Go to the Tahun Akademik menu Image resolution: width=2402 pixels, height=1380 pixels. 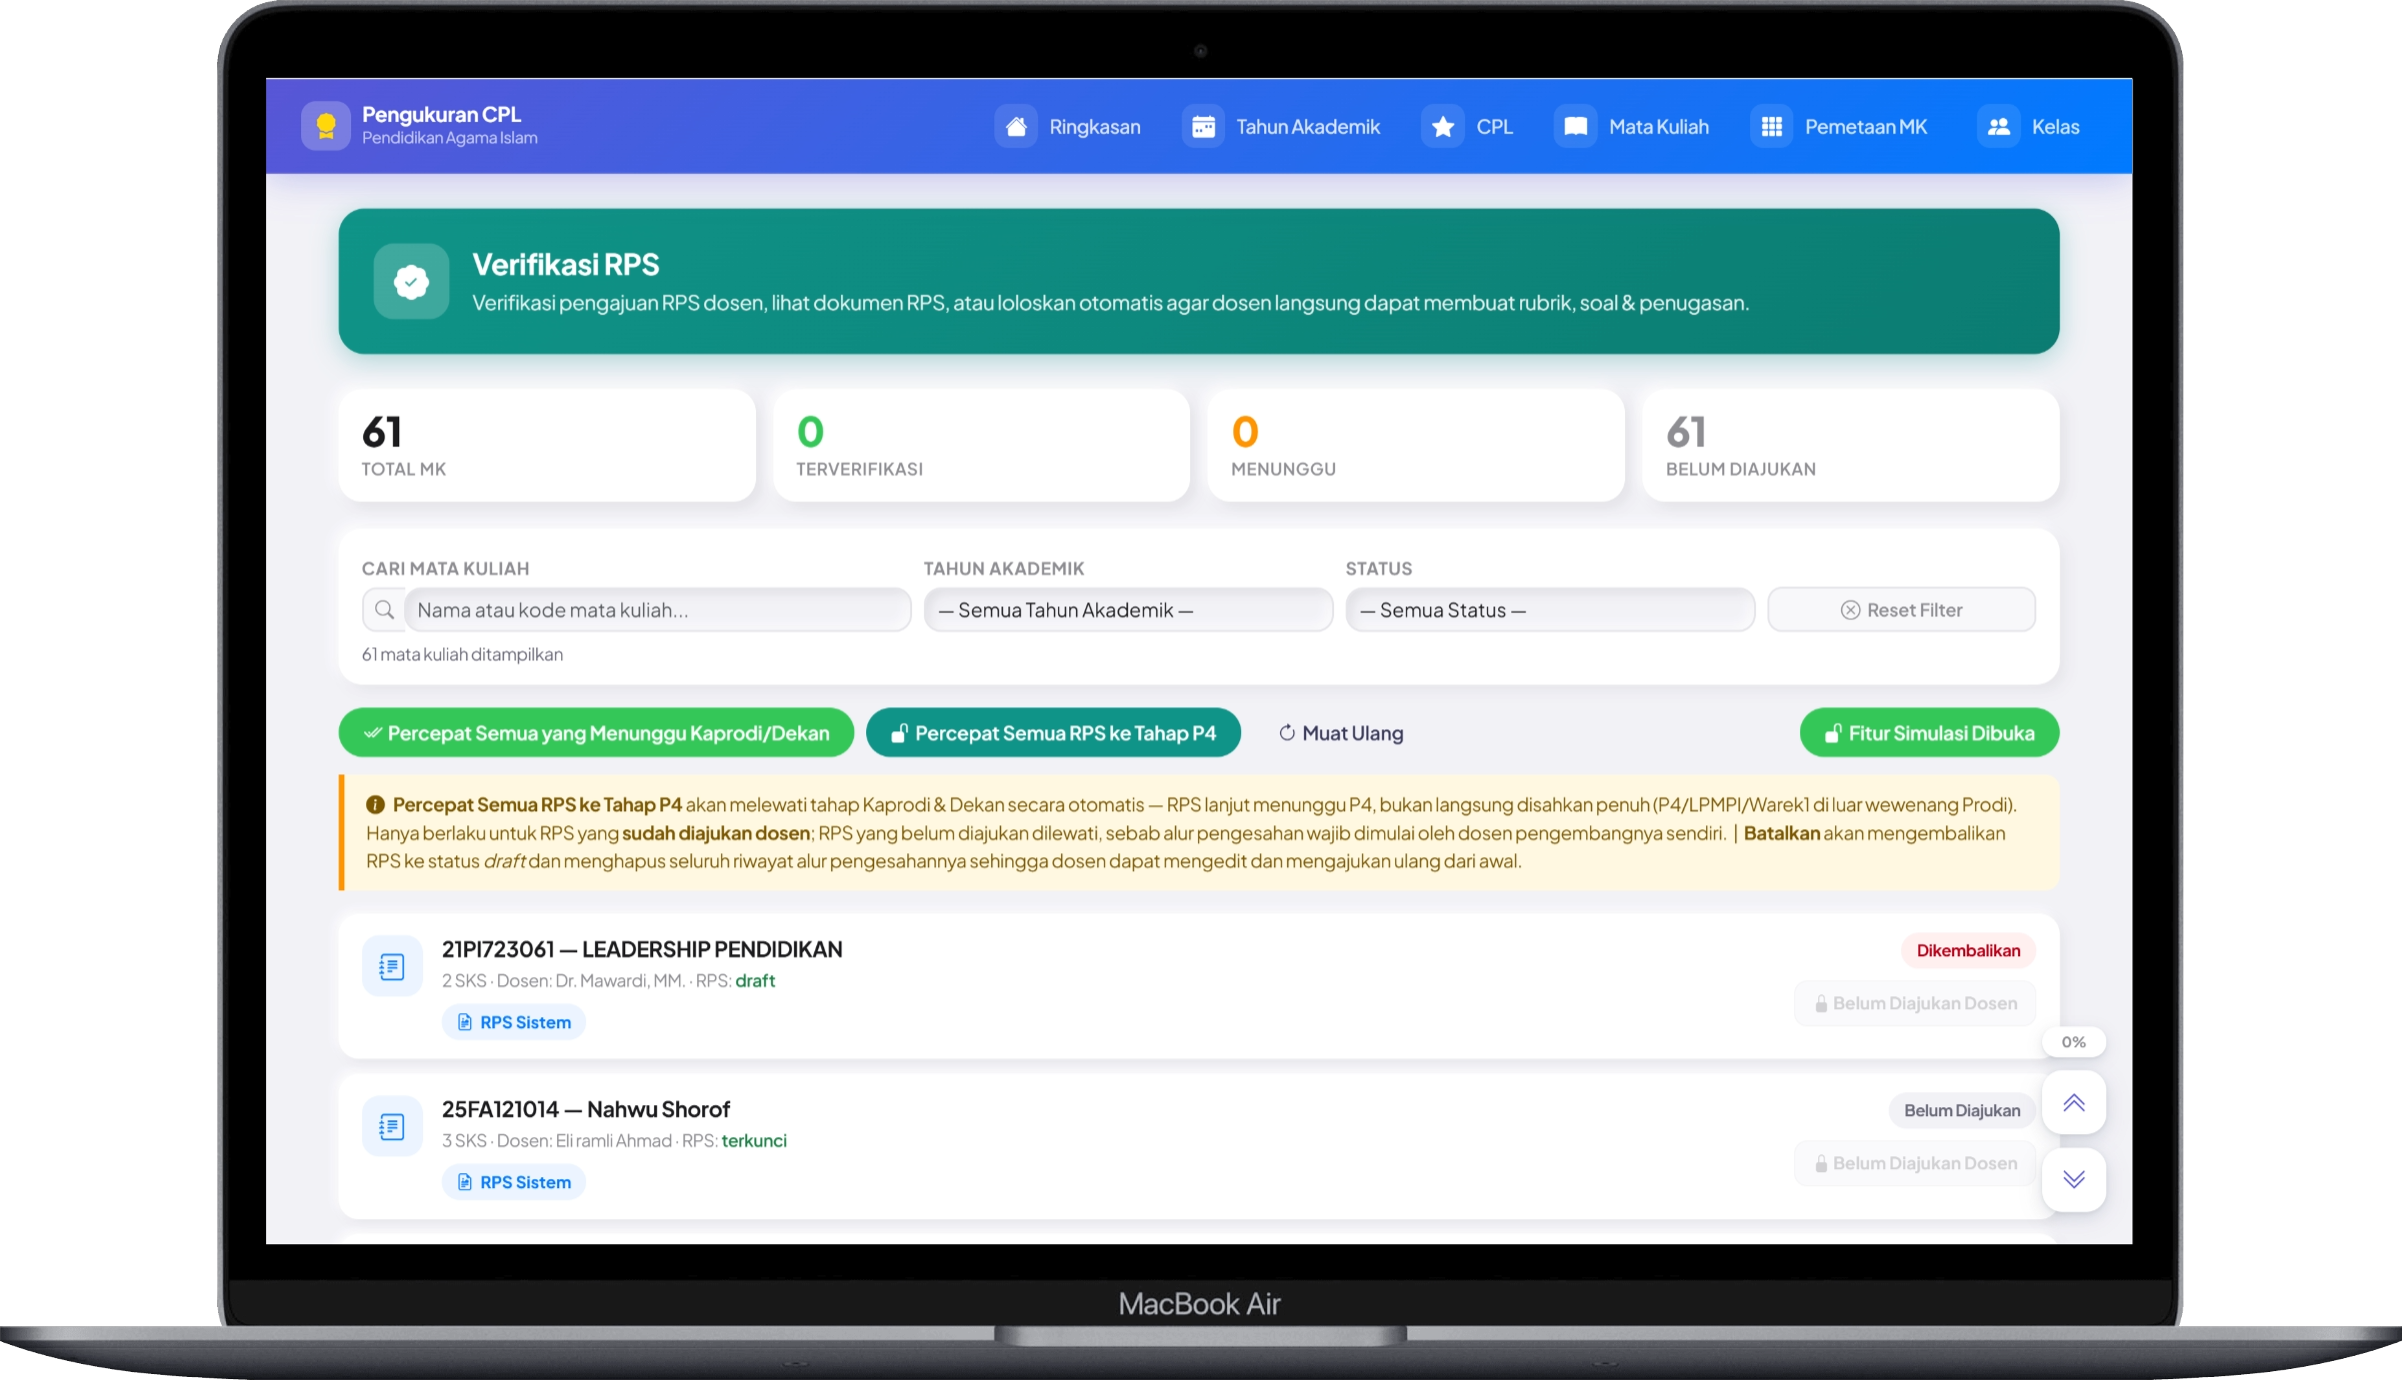(1281, 127)
